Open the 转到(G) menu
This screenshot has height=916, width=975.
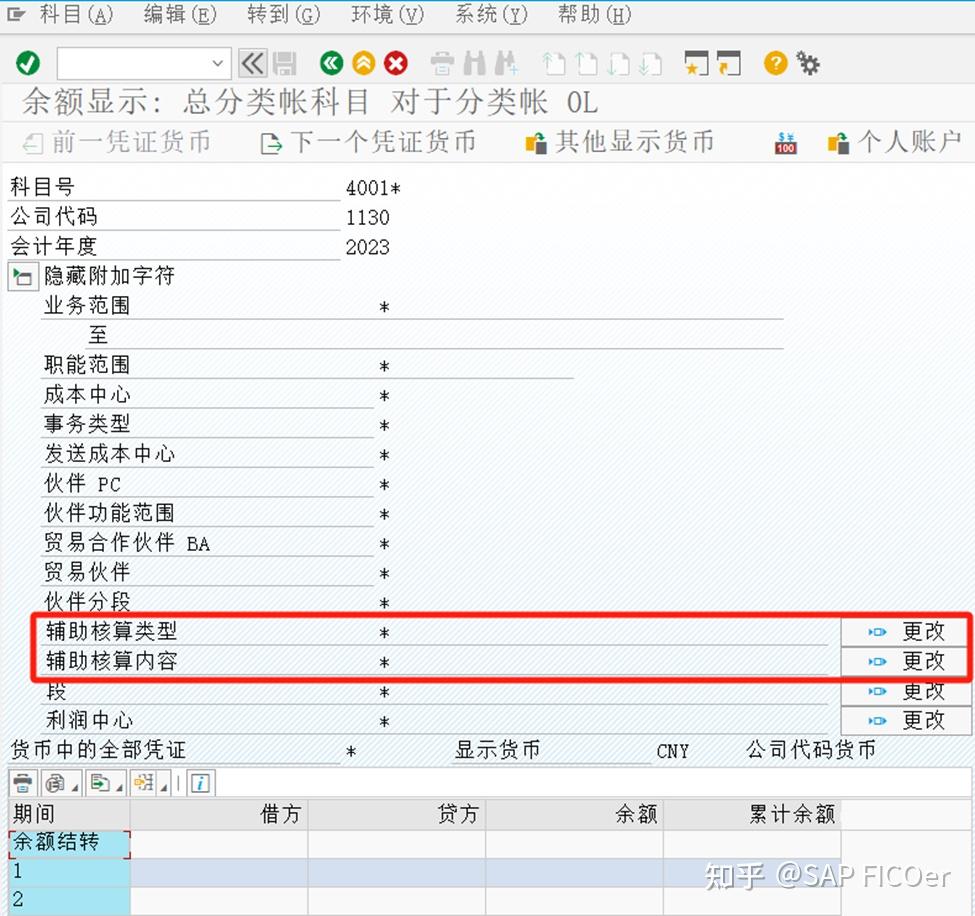pos(284,14)
